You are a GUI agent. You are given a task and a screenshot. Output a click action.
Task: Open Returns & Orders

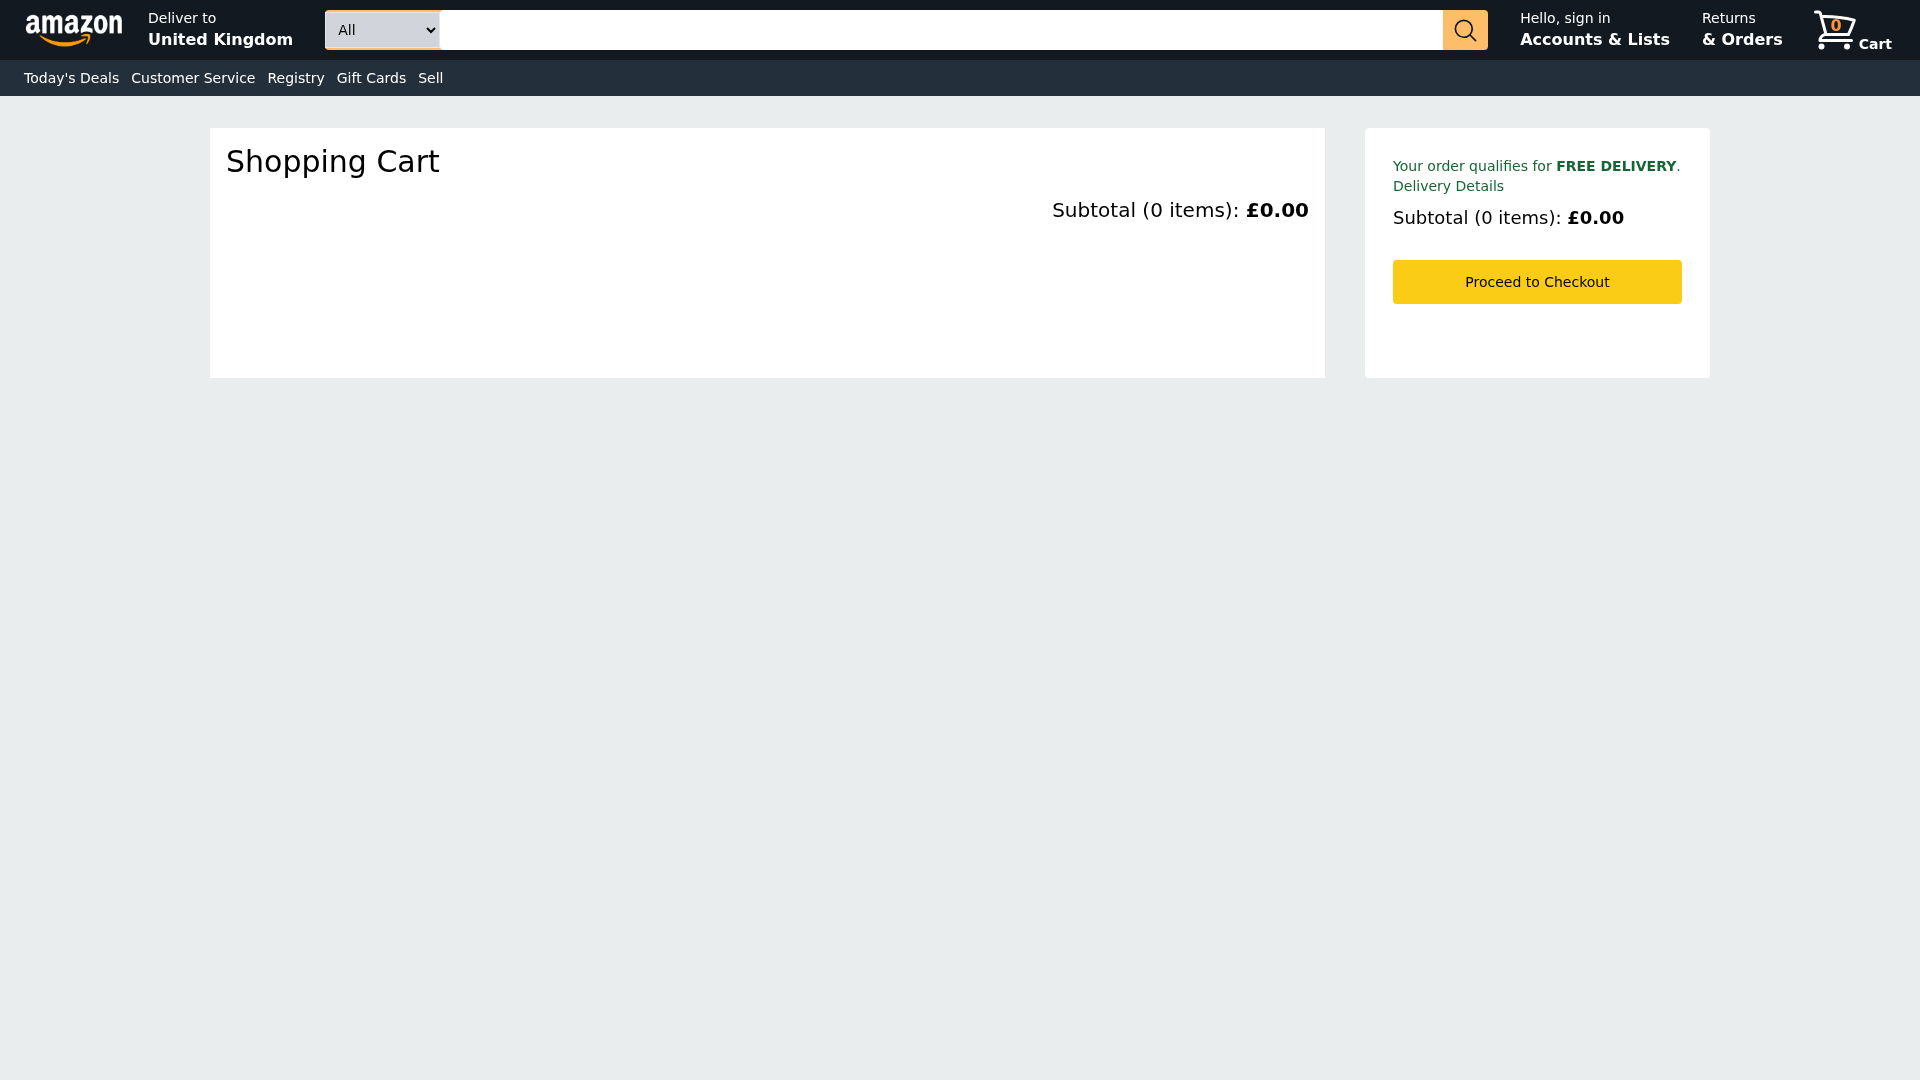pyautogui.click(x=1742, y=30)
